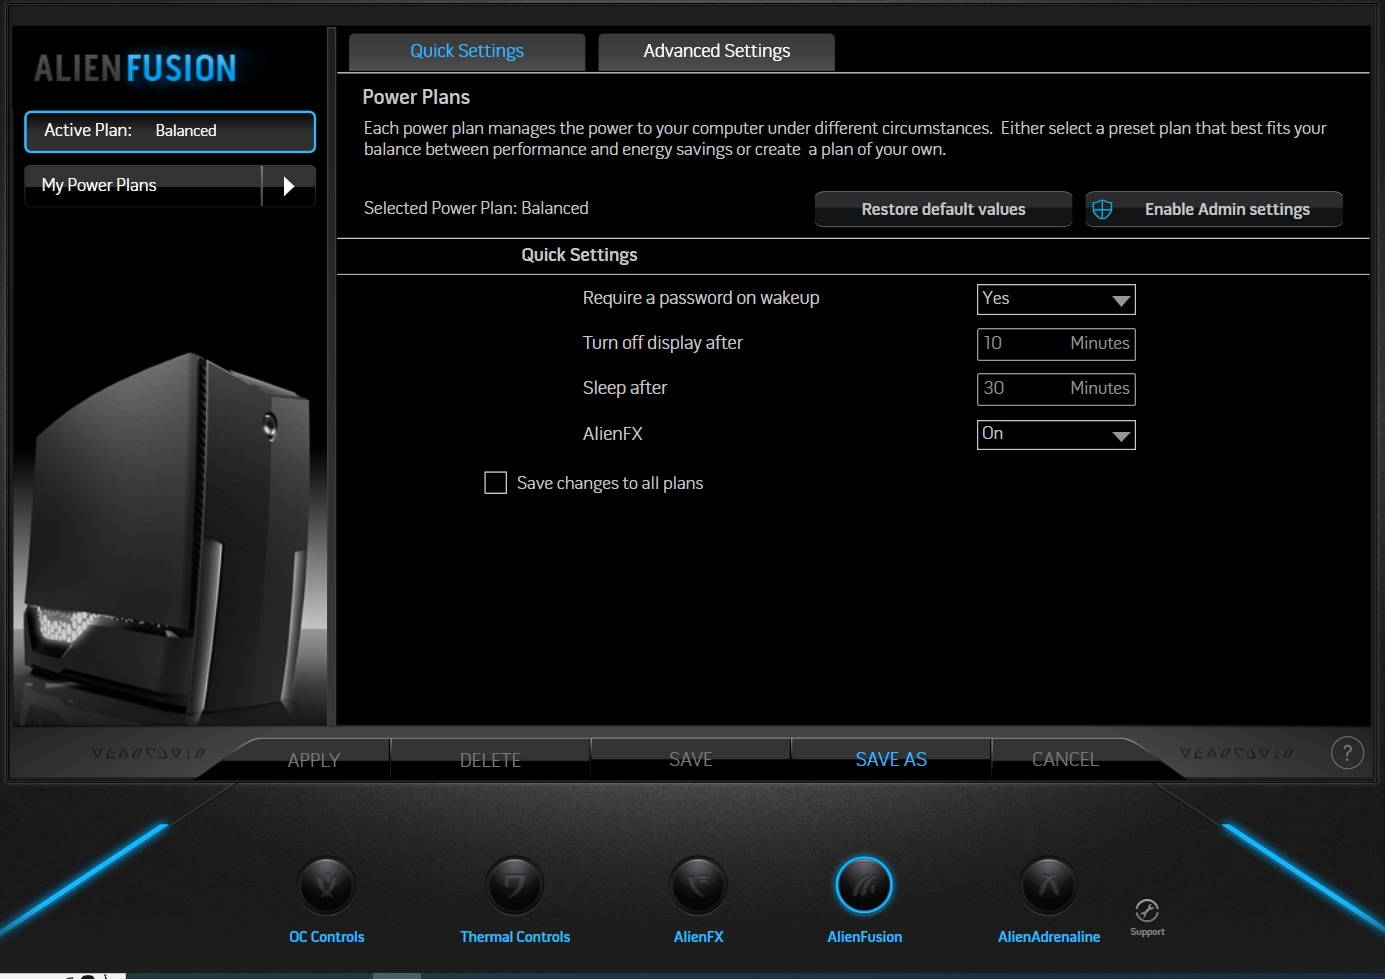The width and height of the screenshot is (1385, 979).
Task: Click the Thermal Controls label
Action: pos(514,937)
